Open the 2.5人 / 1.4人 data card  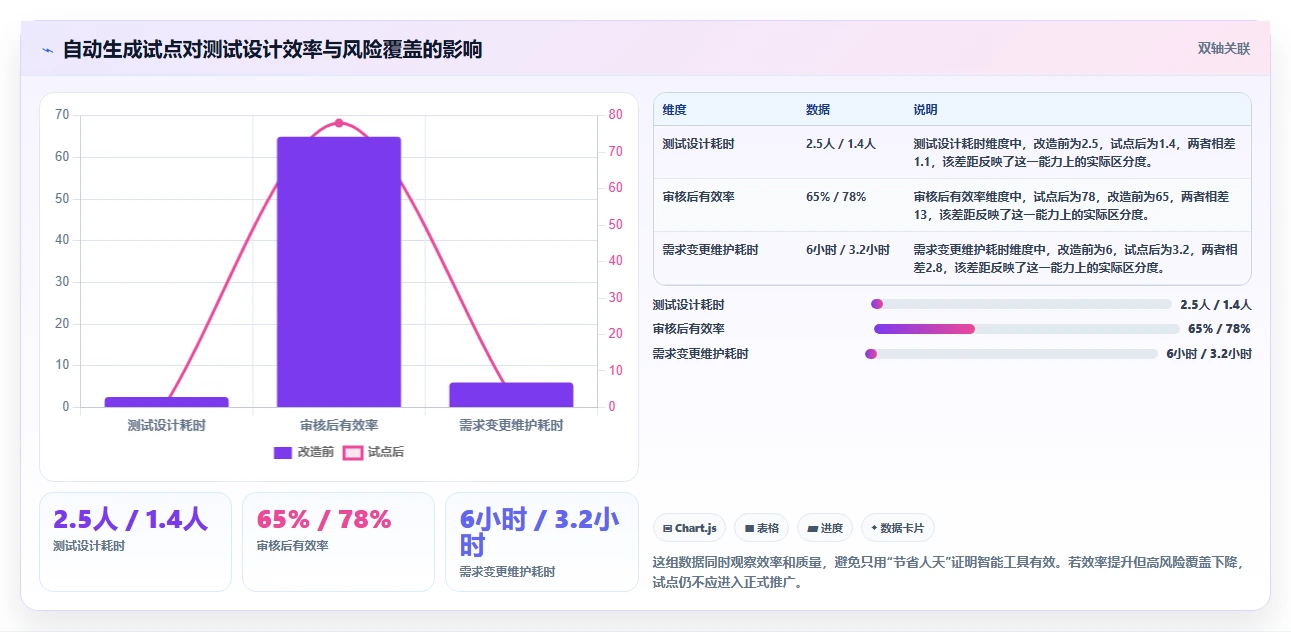135,542
